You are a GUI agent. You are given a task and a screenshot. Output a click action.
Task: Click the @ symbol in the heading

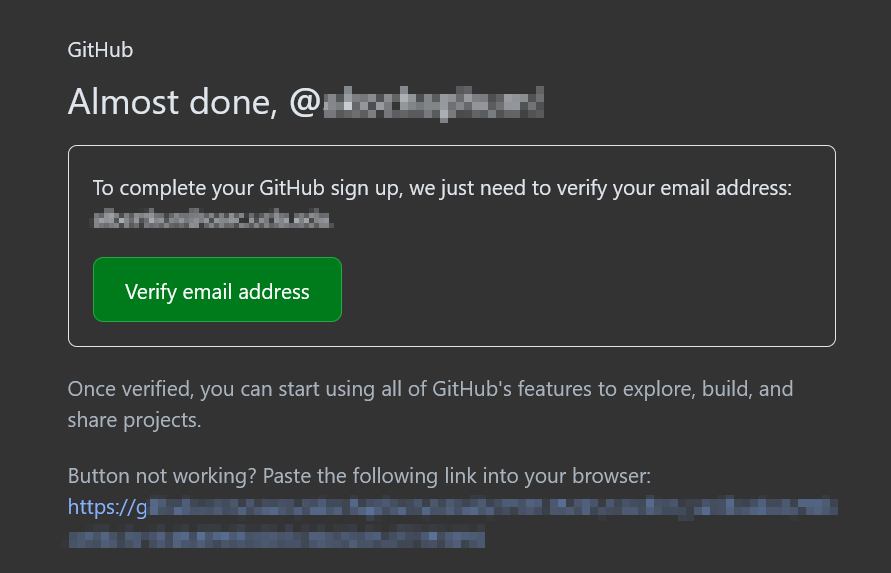click(x=303, y=102)
